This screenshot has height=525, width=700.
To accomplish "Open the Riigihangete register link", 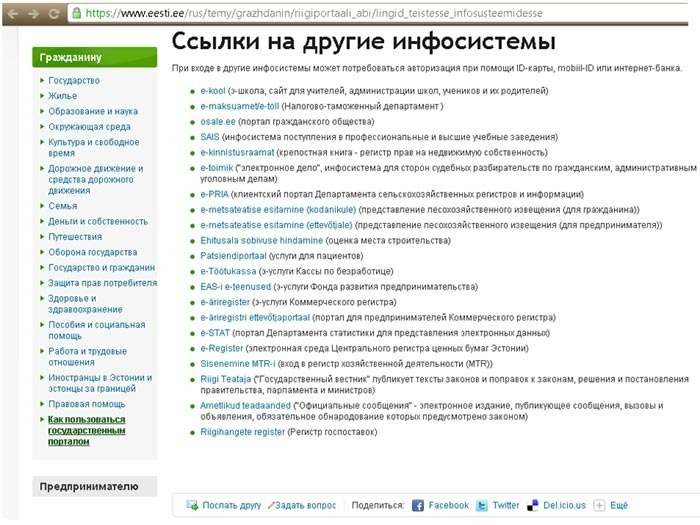I will click(242, 432).
